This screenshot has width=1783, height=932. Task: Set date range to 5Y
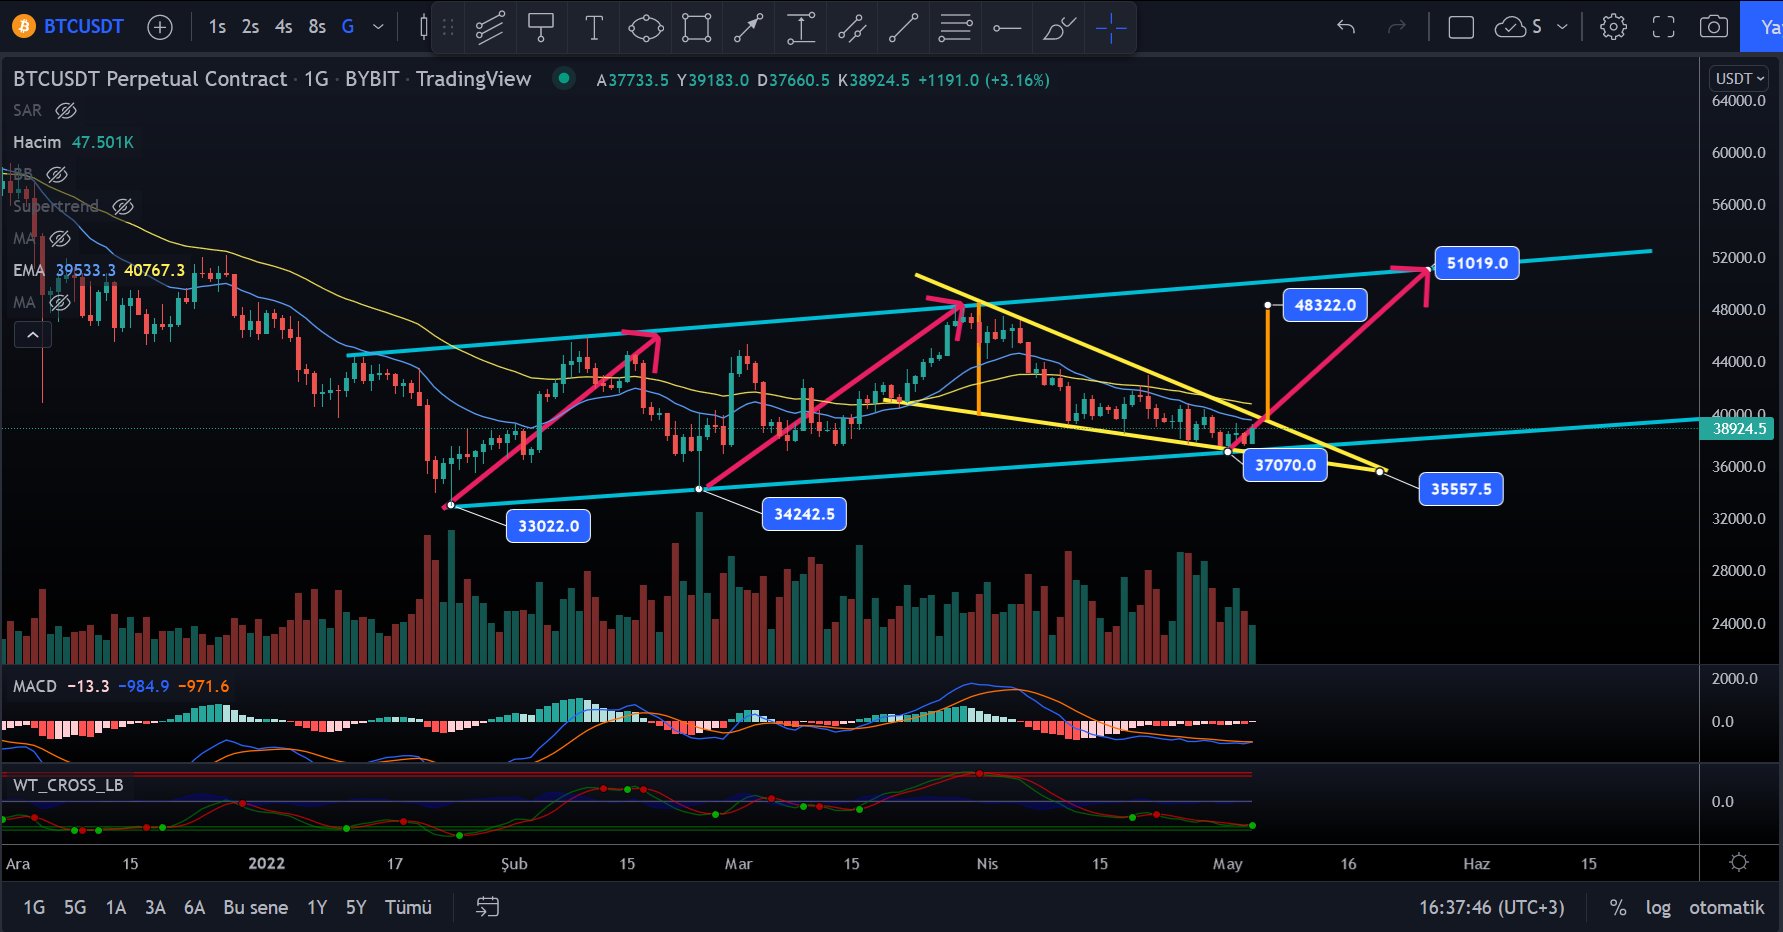click(x=356, y=907)
